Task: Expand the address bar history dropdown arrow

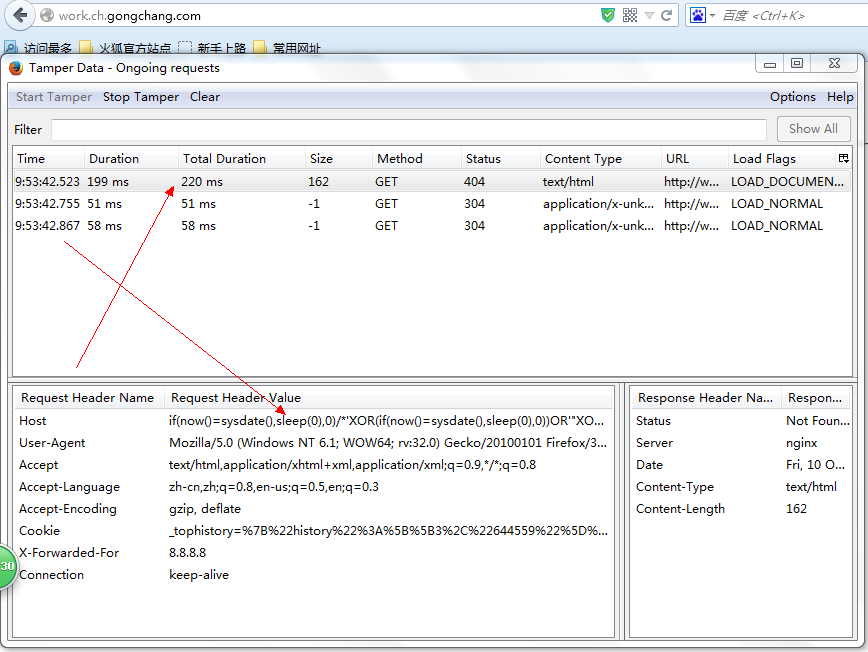Action: coord(649,15)
